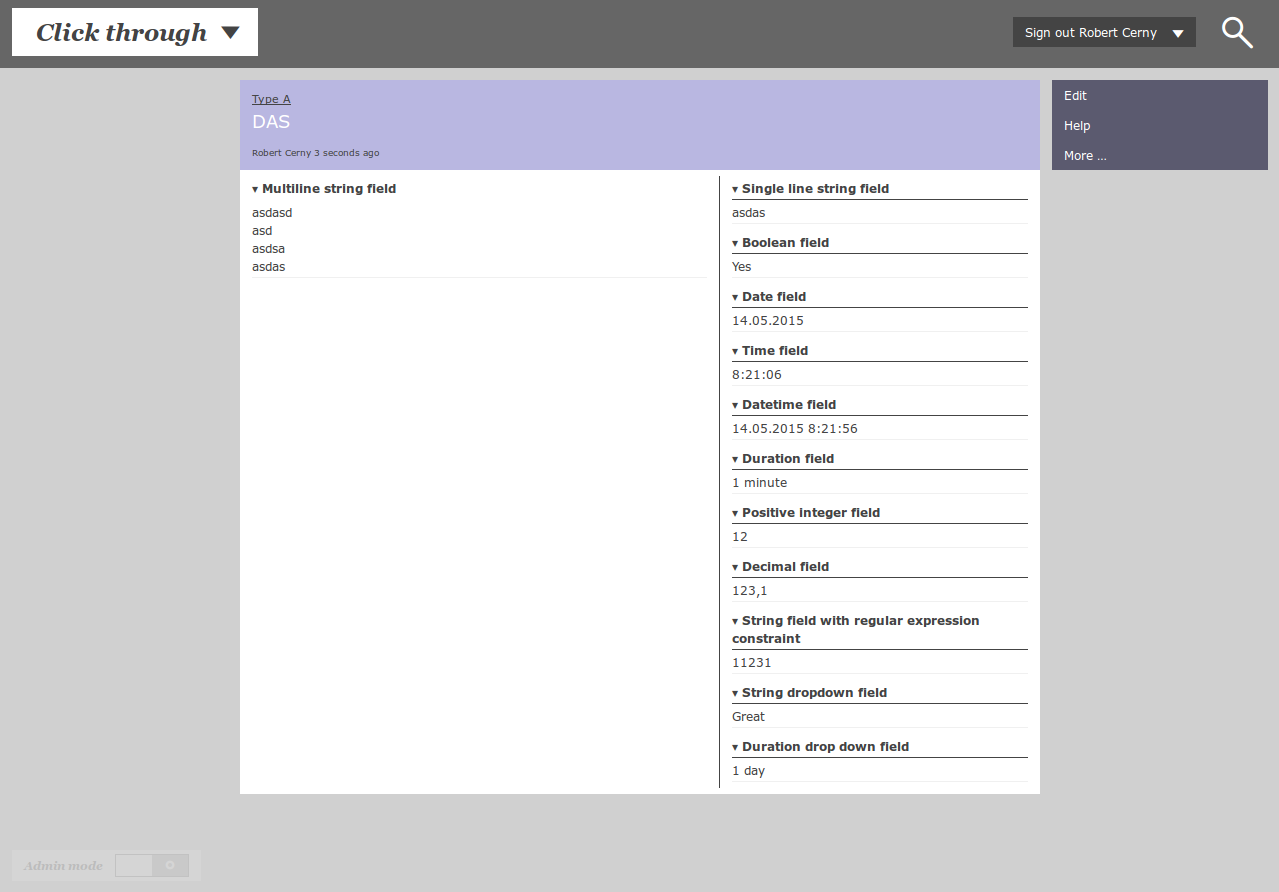
Task: Follow the Type A link
Action: (271, 99)
